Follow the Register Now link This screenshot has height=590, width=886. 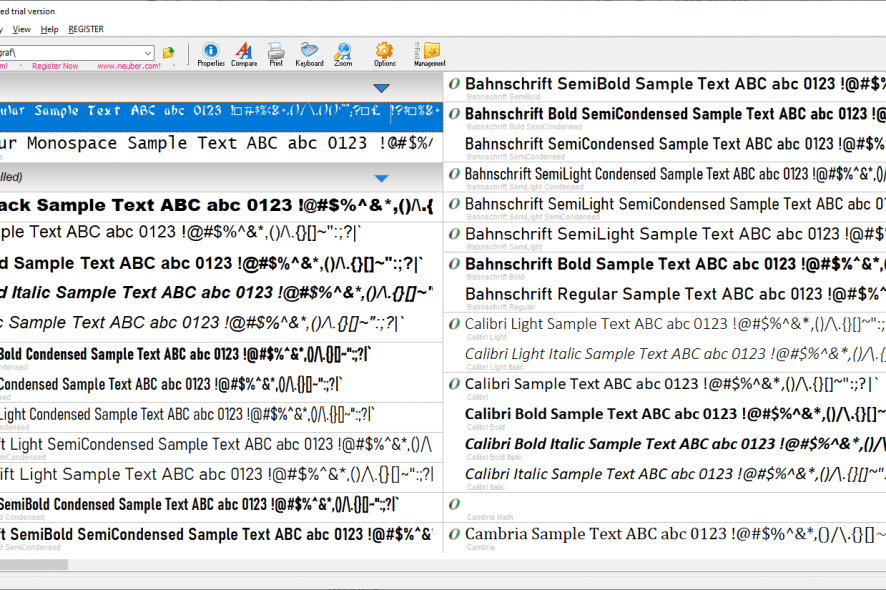tap(55, 66)
